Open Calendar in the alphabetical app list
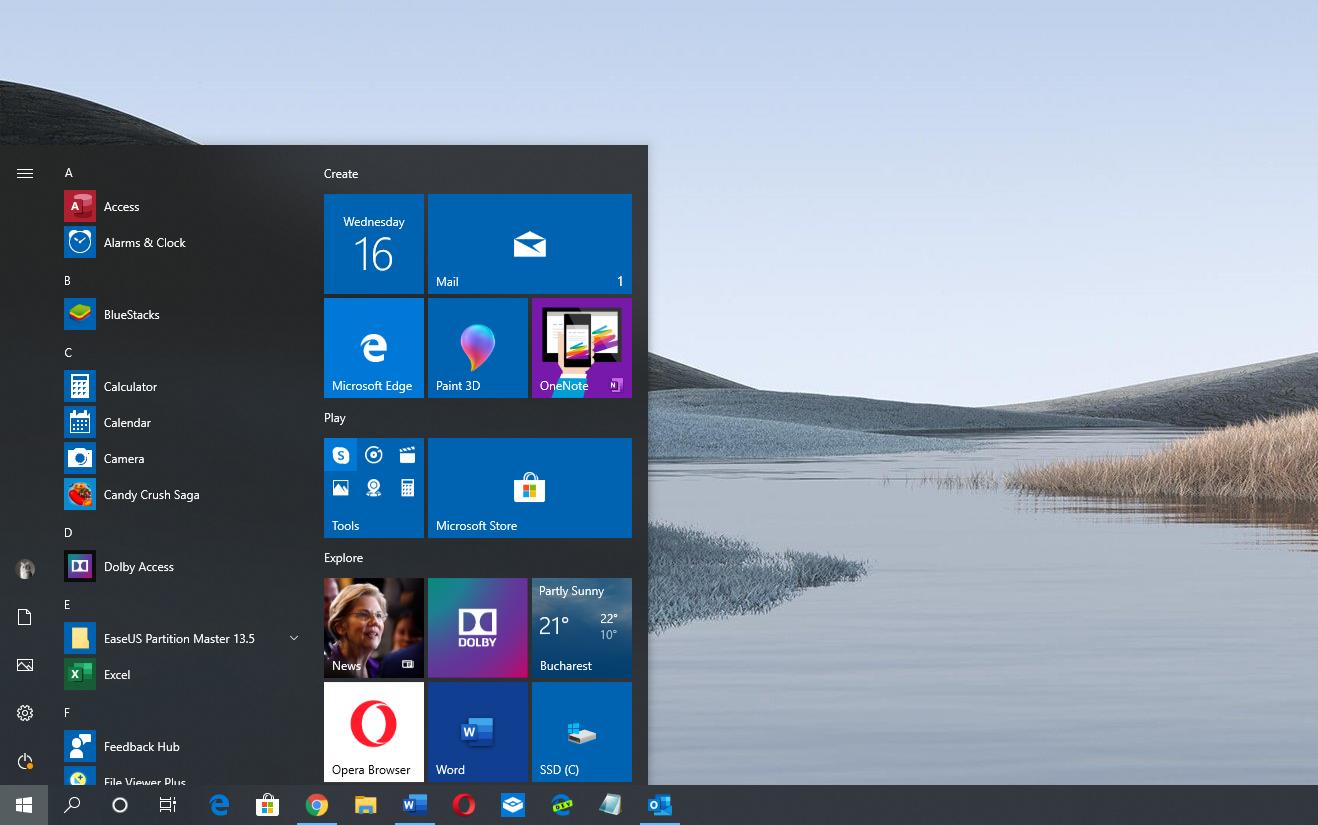The width and height of the screenshot is (1318, 825). point(184,423)
